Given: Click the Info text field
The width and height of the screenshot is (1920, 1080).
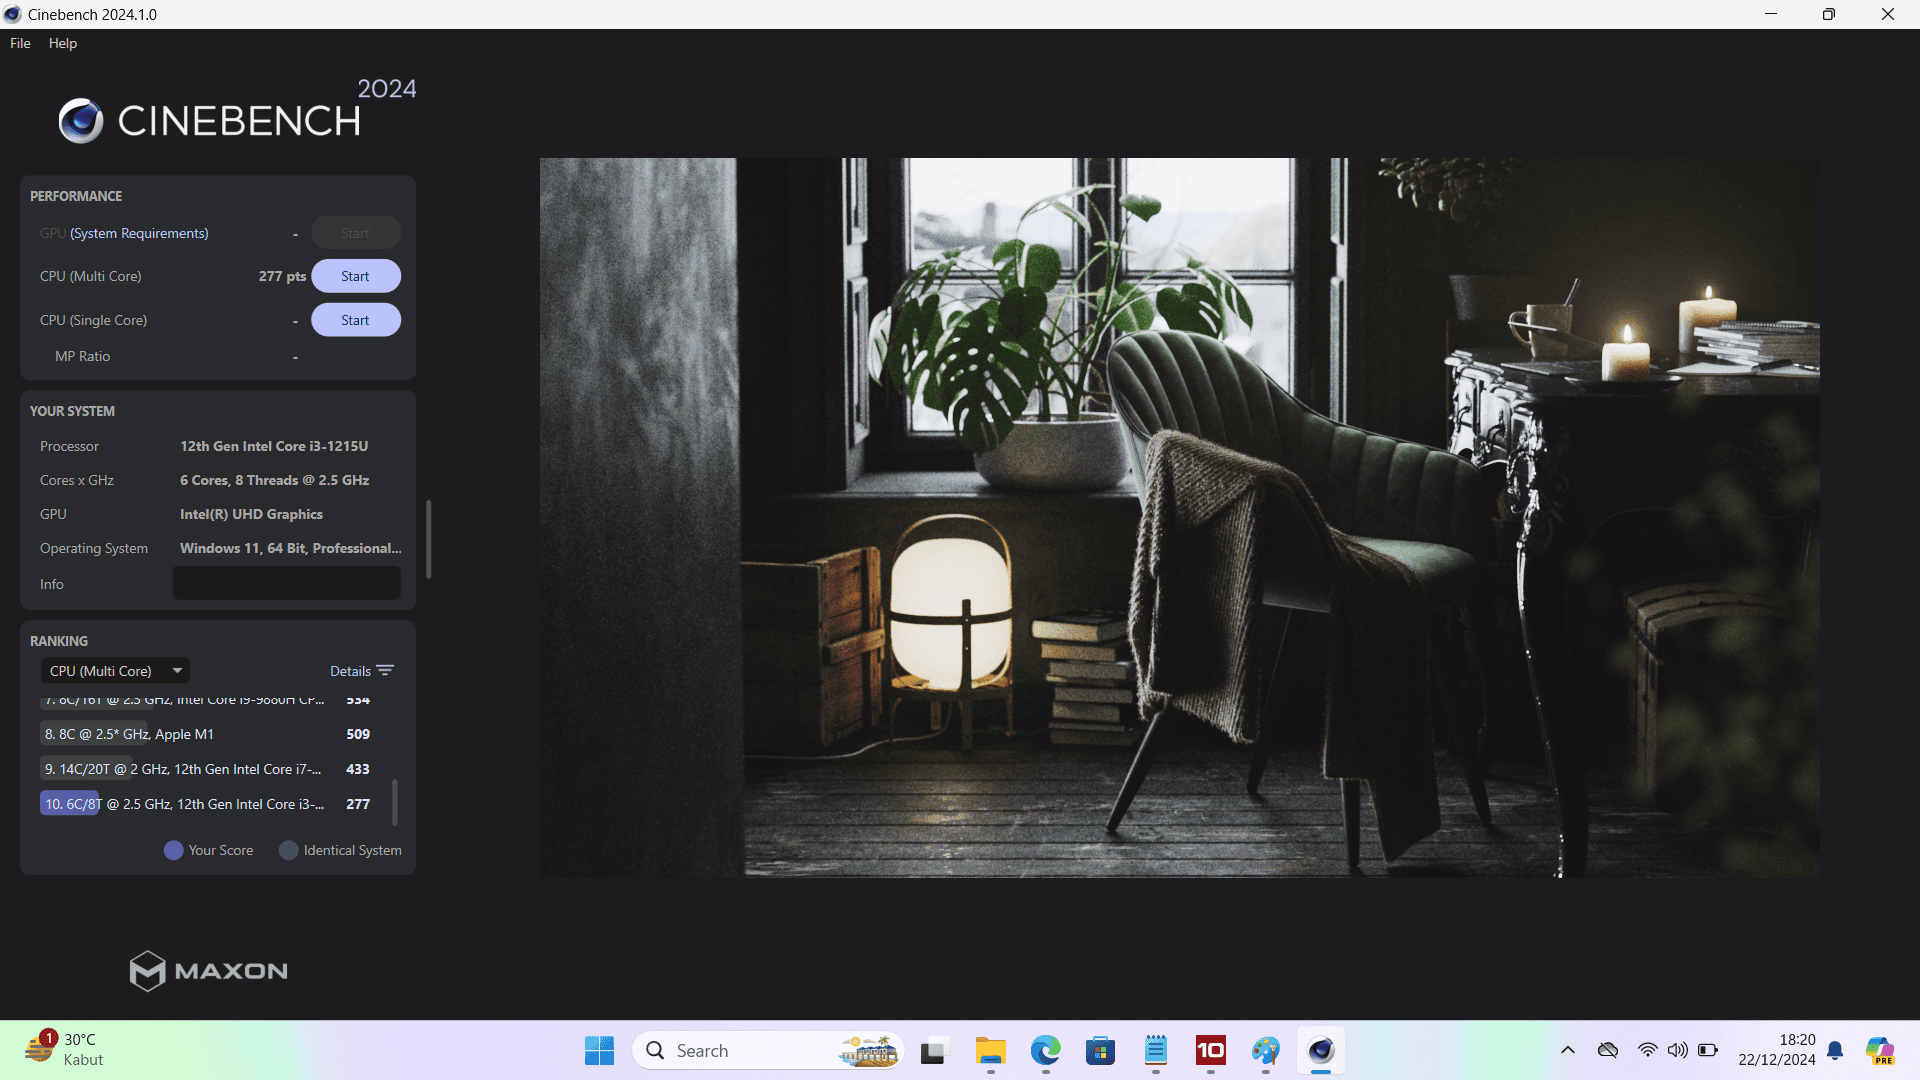Looking at the screenshot, I should click(286, 584).
